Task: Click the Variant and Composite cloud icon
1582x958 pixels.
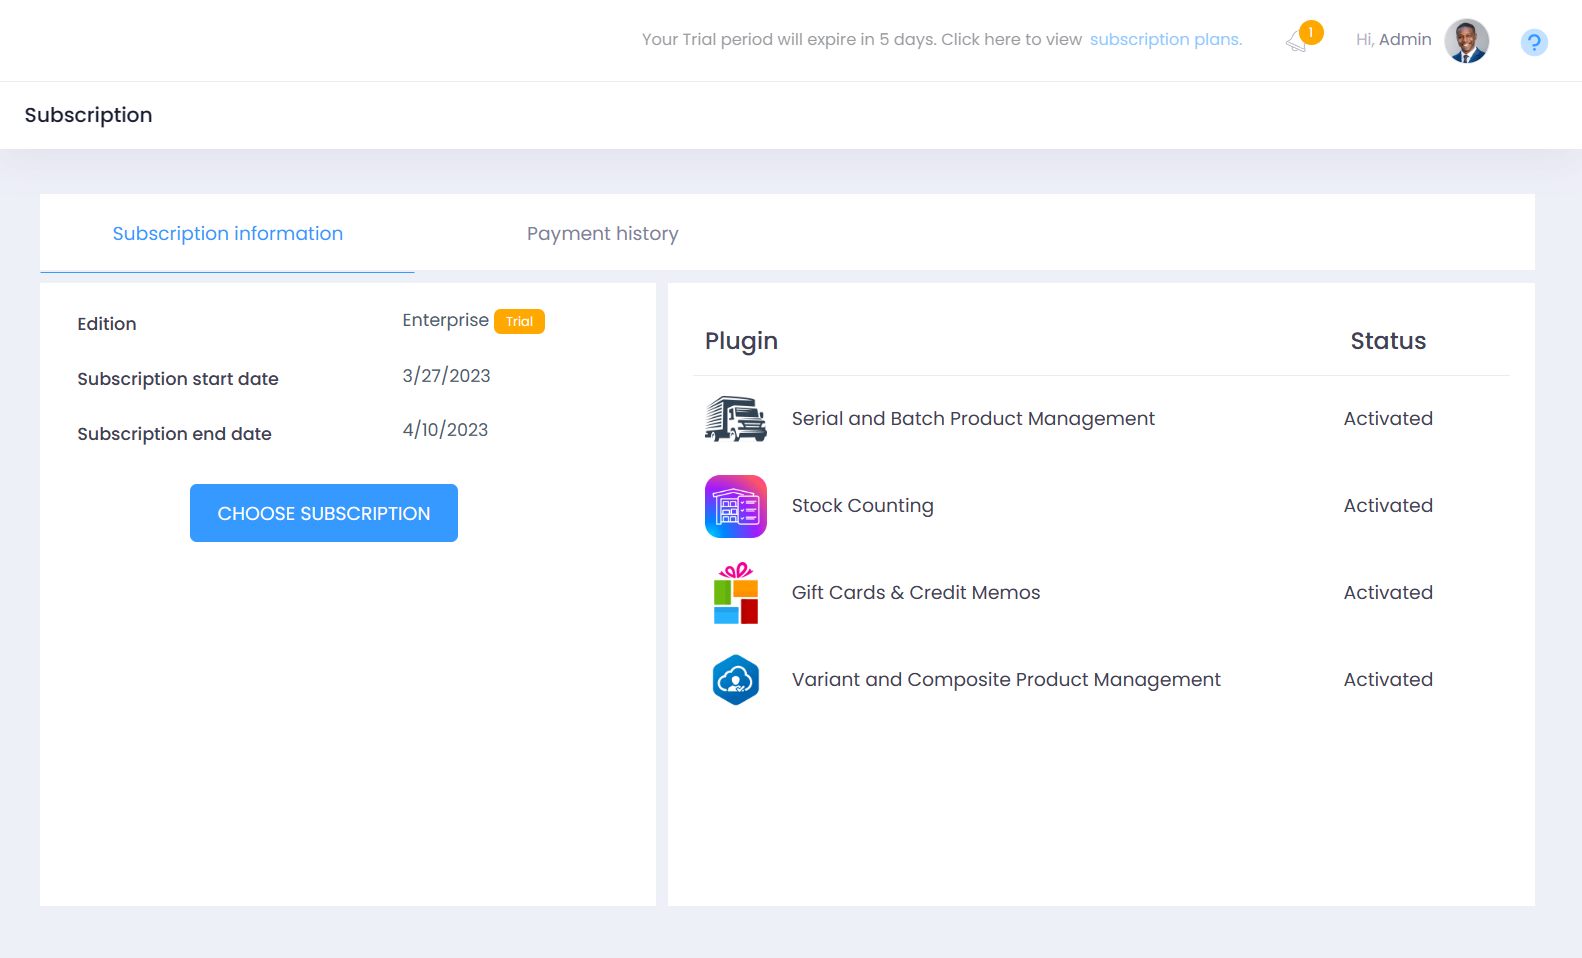Action: click(735, 680)
